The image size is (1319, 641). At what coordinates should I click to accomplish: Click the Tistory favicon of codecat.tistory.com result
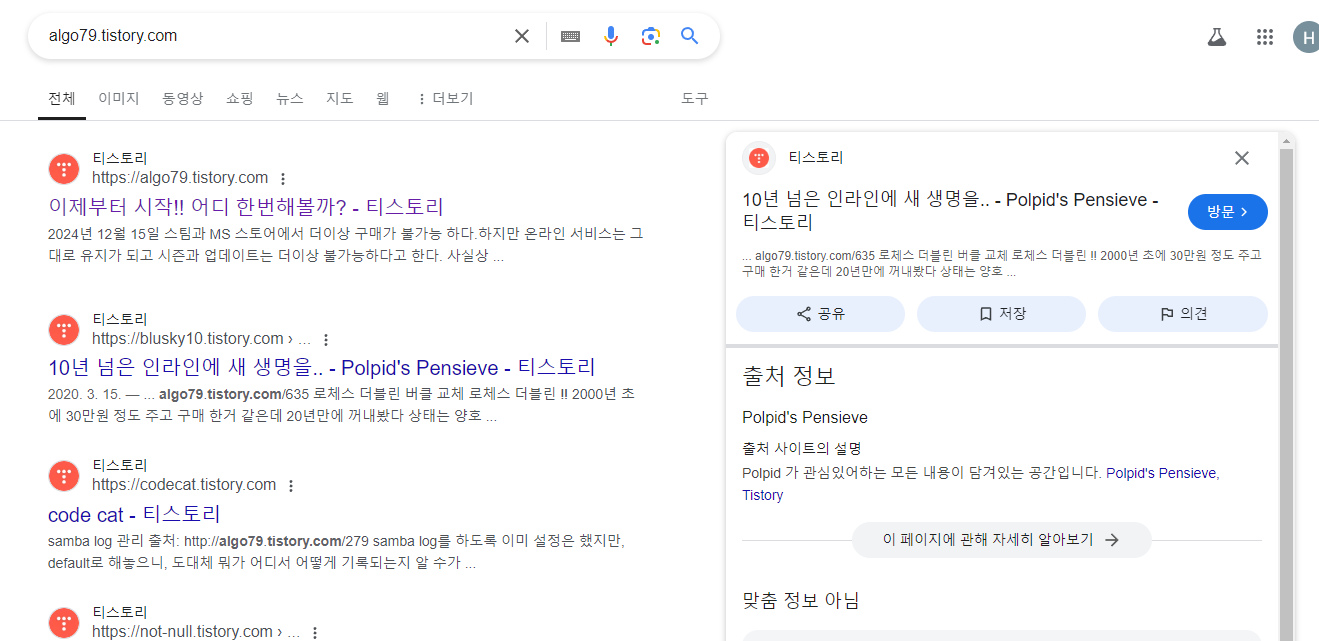point(64,475)
